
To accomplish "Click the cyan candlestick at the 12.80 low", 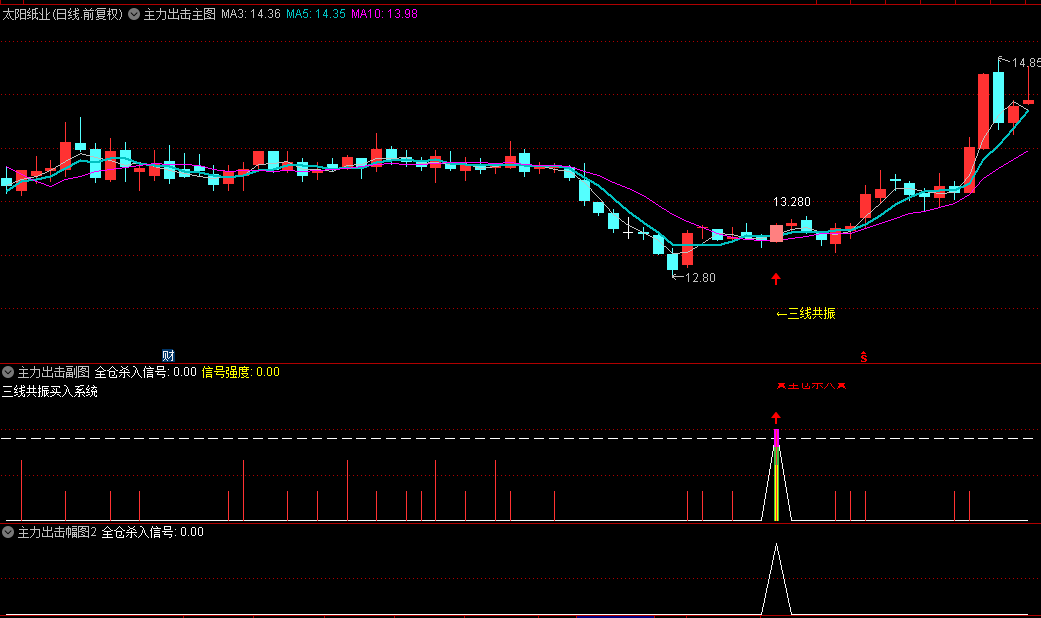I will point(673,262).
